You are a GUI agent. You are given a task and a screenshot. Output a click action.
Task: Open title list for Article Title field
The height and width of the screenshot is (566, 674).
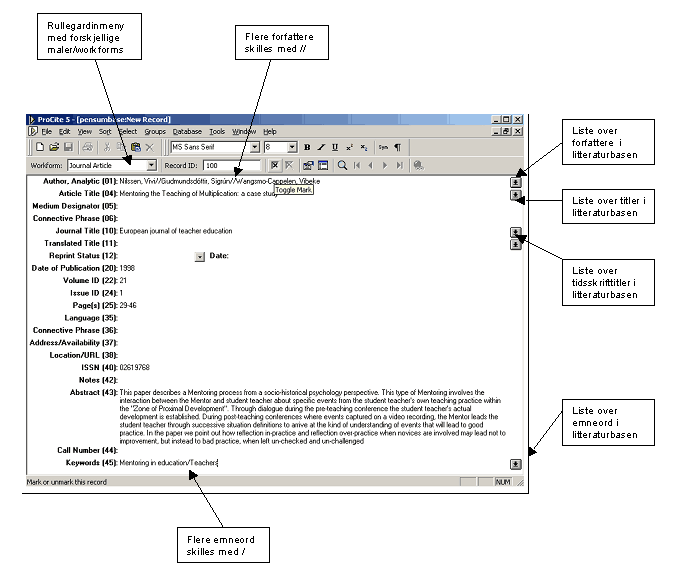tap(515, 195)
